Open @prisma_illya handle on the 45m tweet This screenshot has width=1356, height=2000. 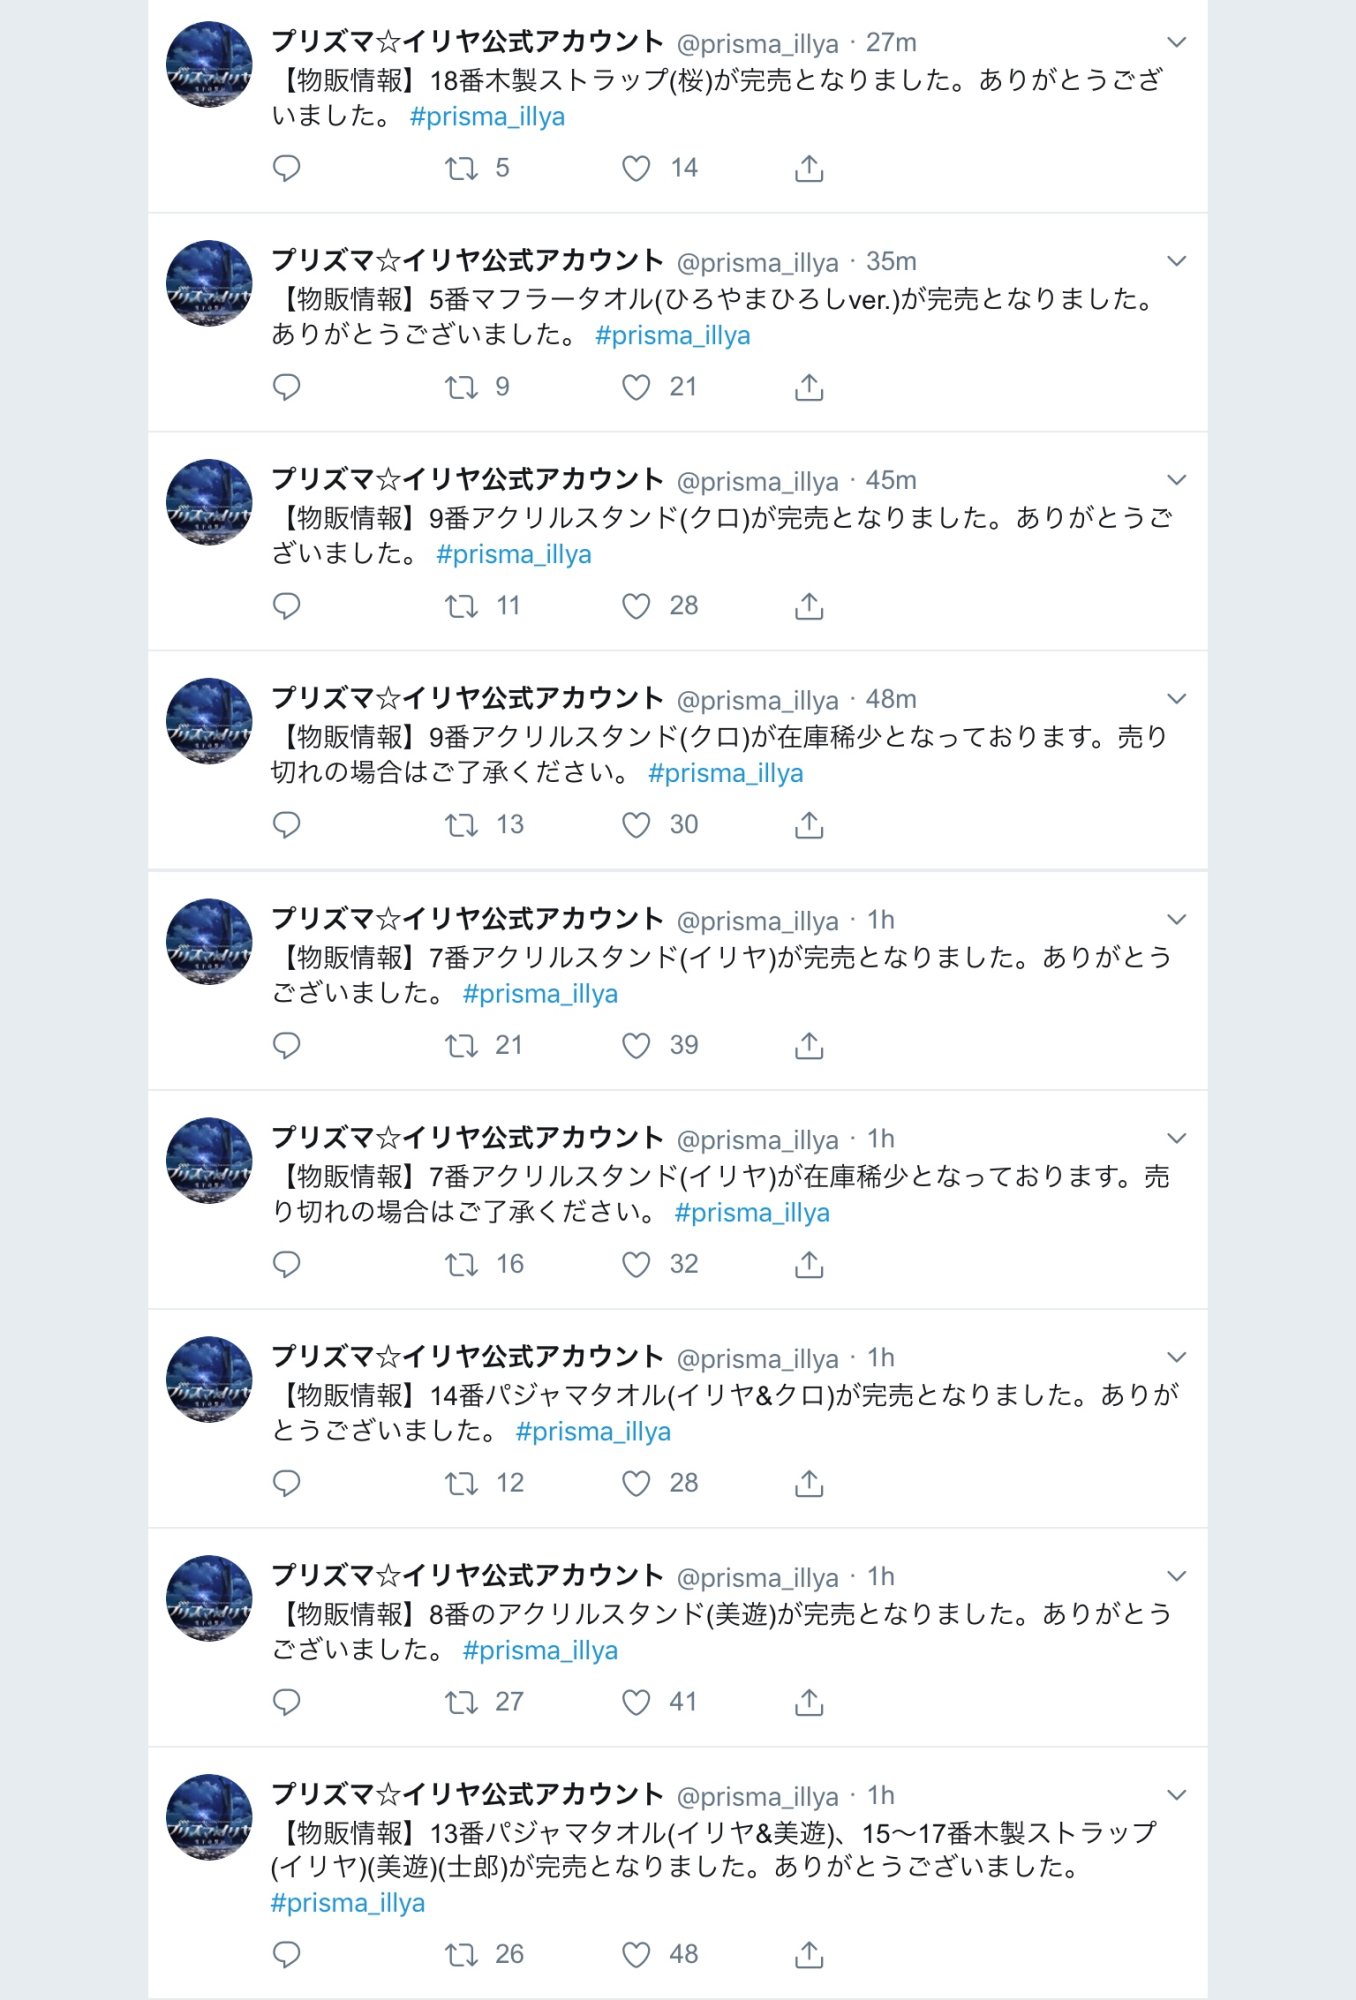point(757,482)
